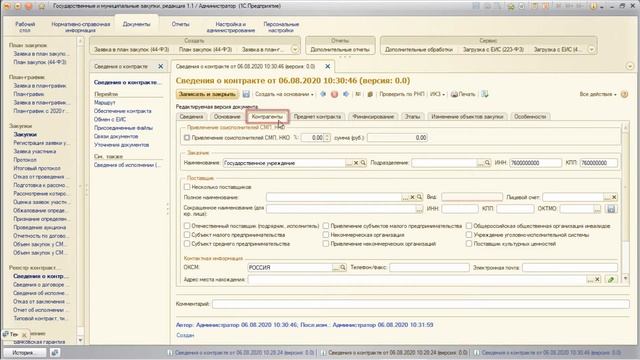The height and width of the screenshot is (360, 640).
Task: Expand the Сервис panel with the round arrow
Action: point(591,49)
